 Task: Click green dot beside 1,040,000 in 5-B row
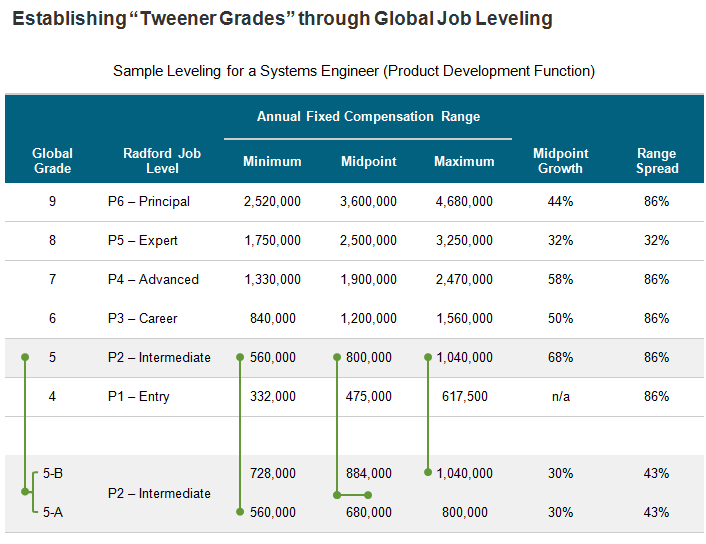click(x=428, y=472)
